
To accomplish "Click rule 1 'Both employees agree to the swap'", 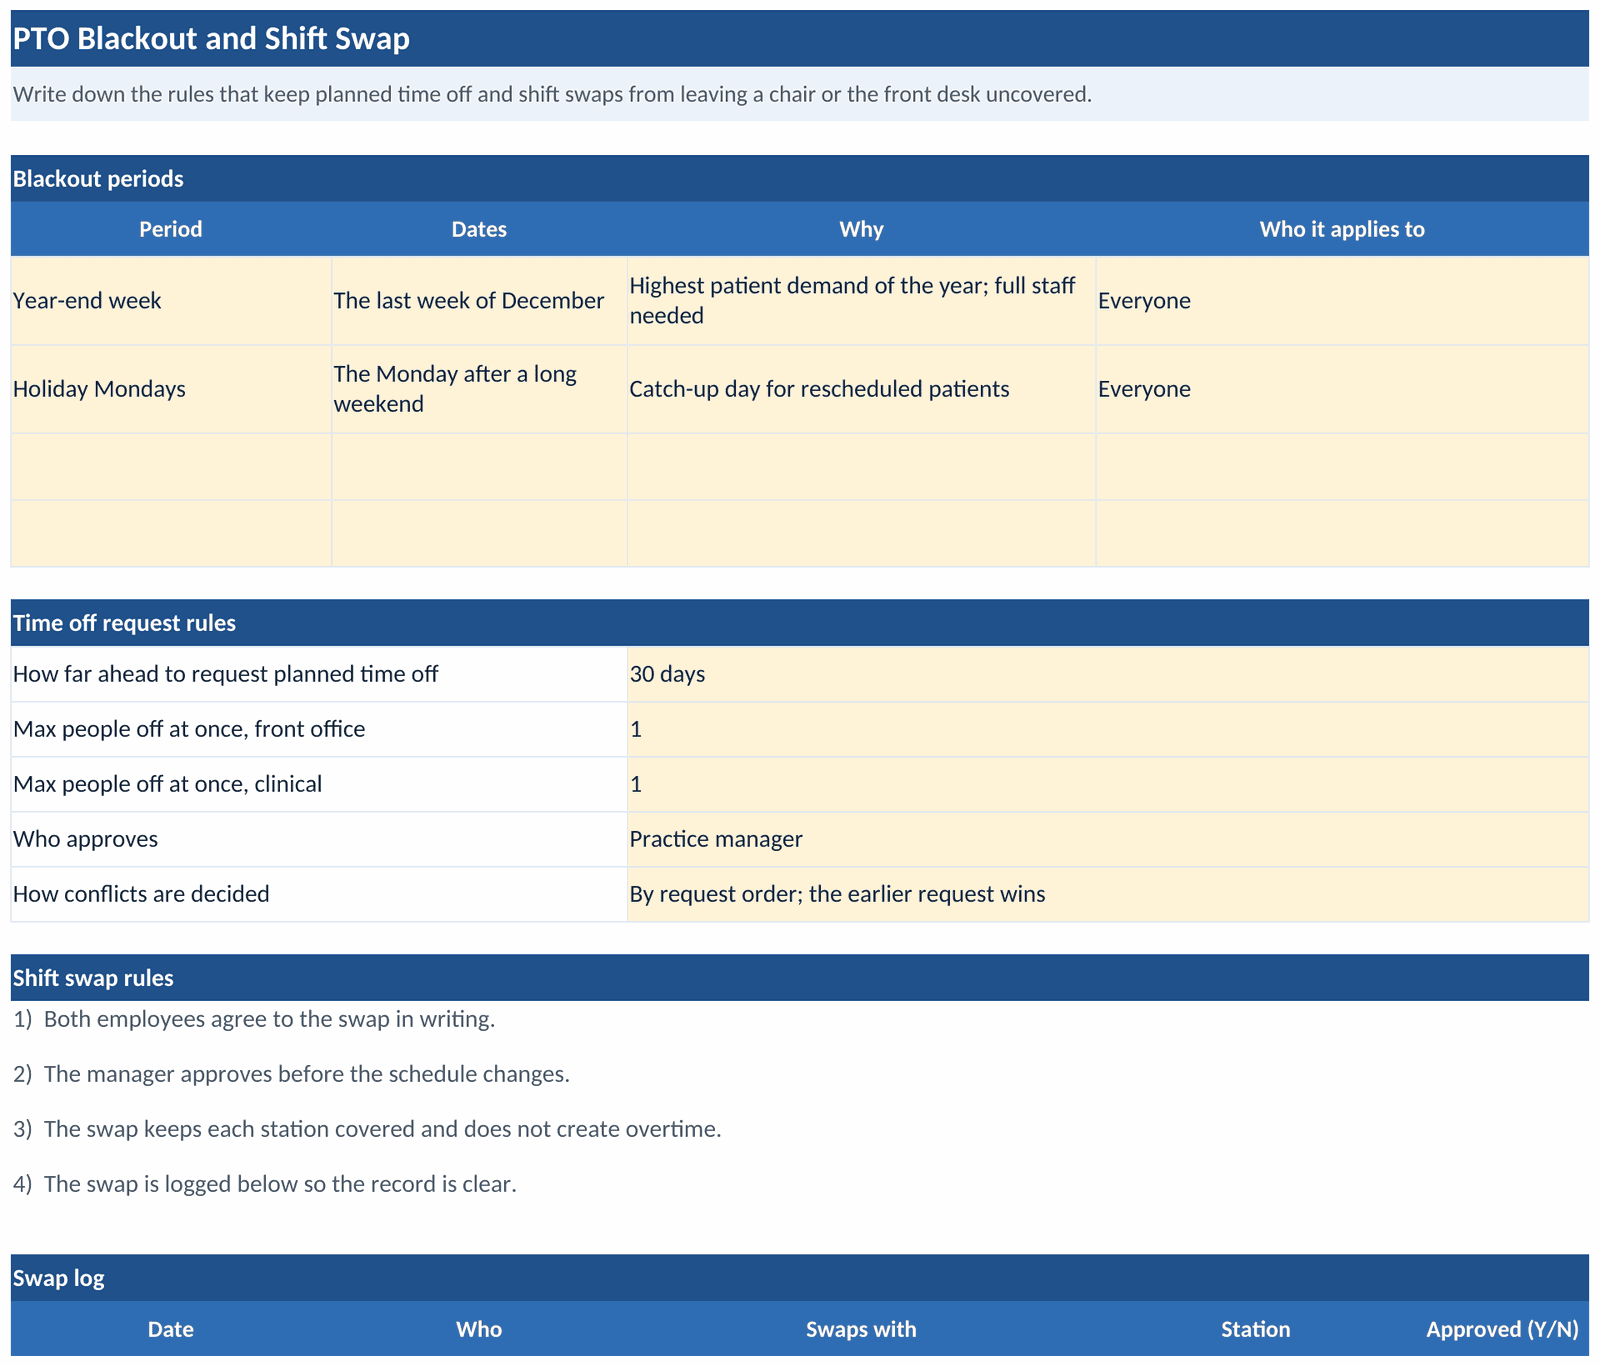I will pyautogui.click(x=254, y=1019).
